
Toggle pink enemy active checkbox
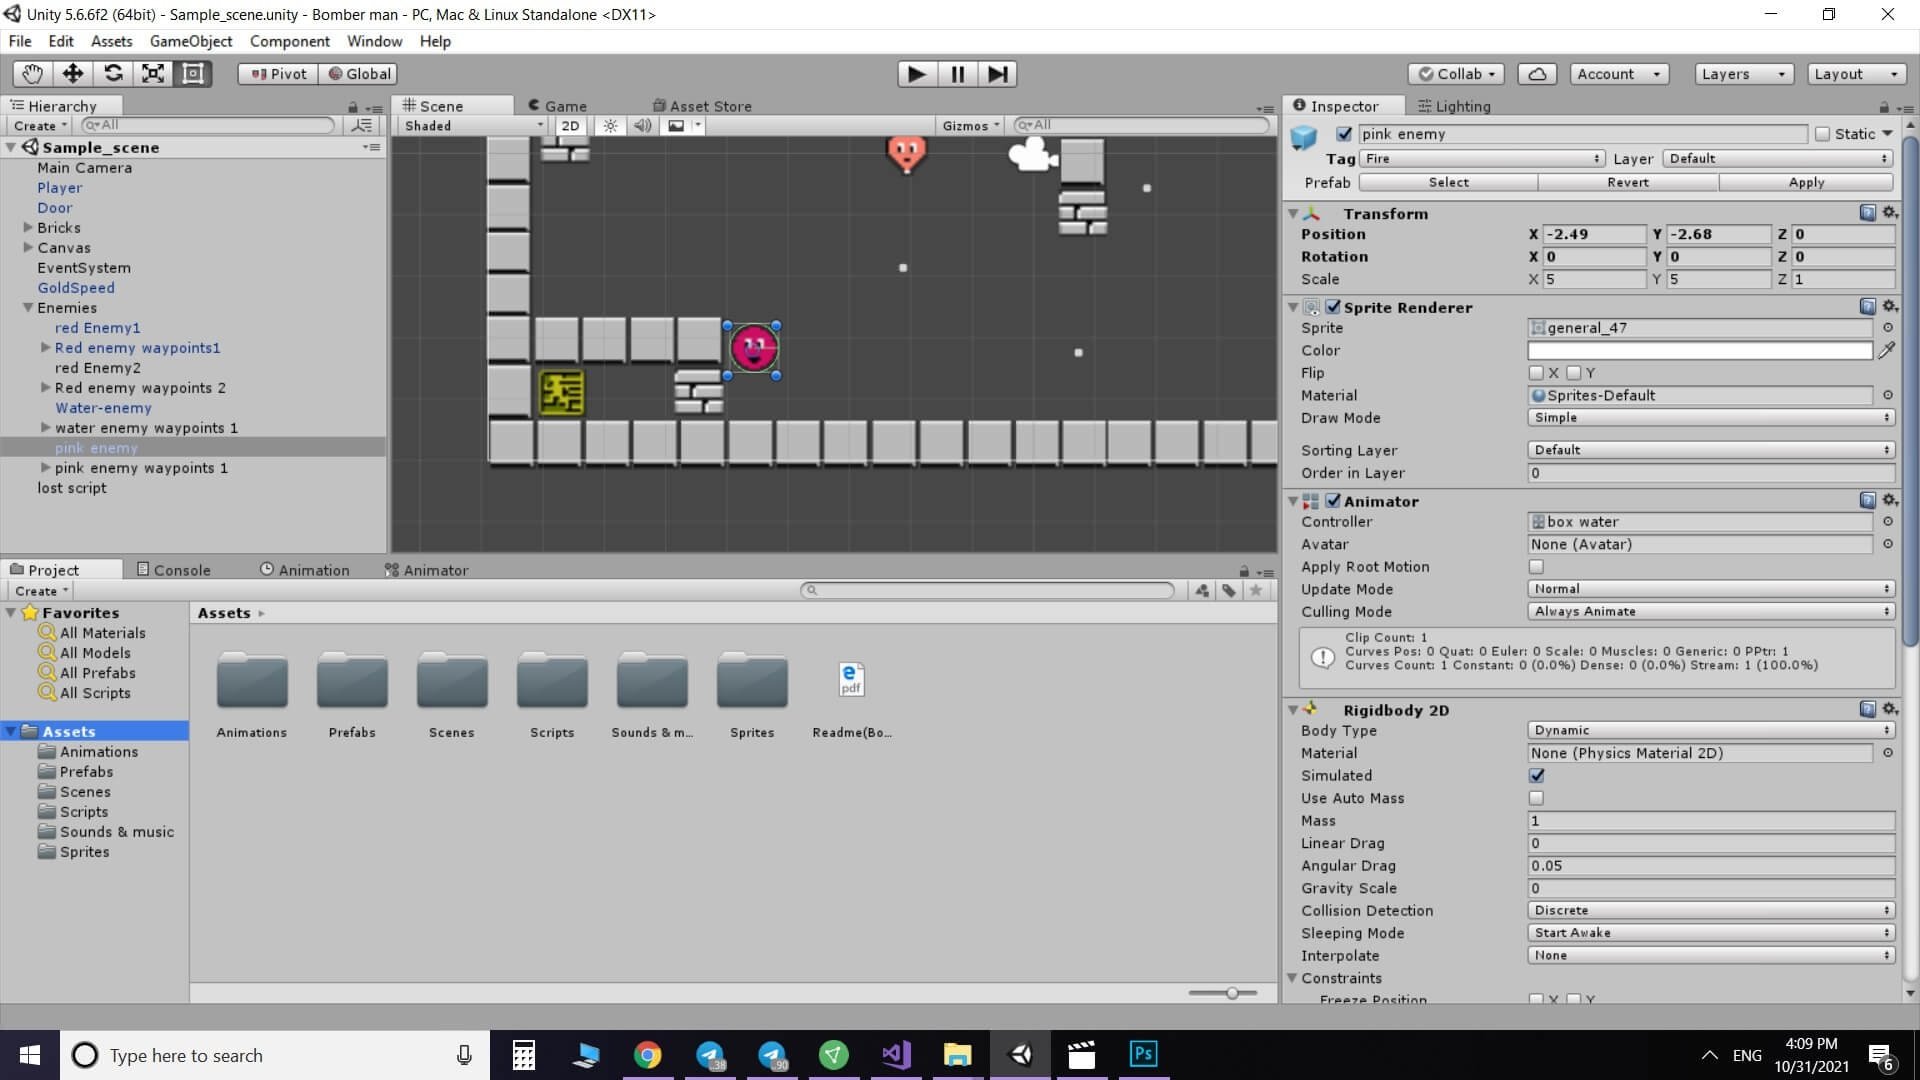1344,134
